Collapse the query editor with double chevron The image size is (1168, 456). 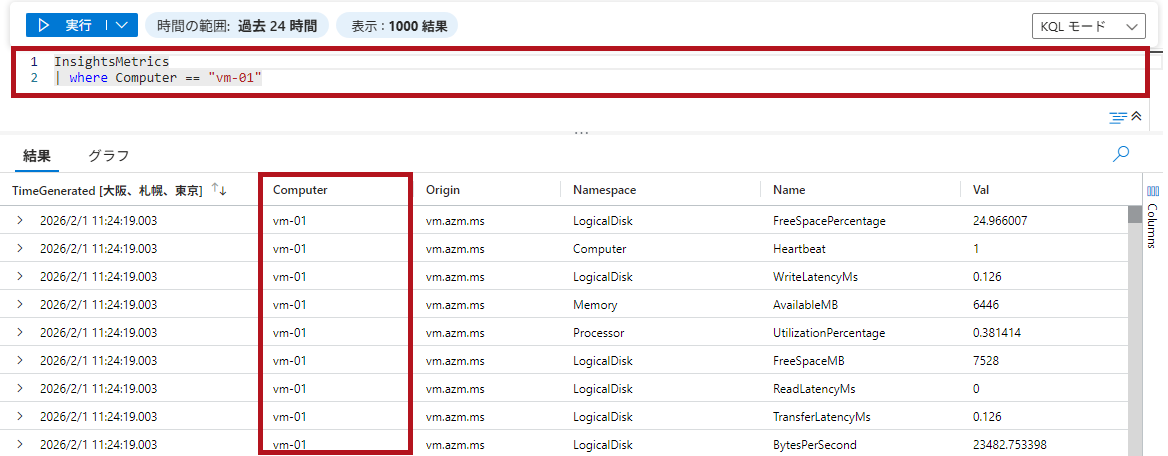(1136, 117)
